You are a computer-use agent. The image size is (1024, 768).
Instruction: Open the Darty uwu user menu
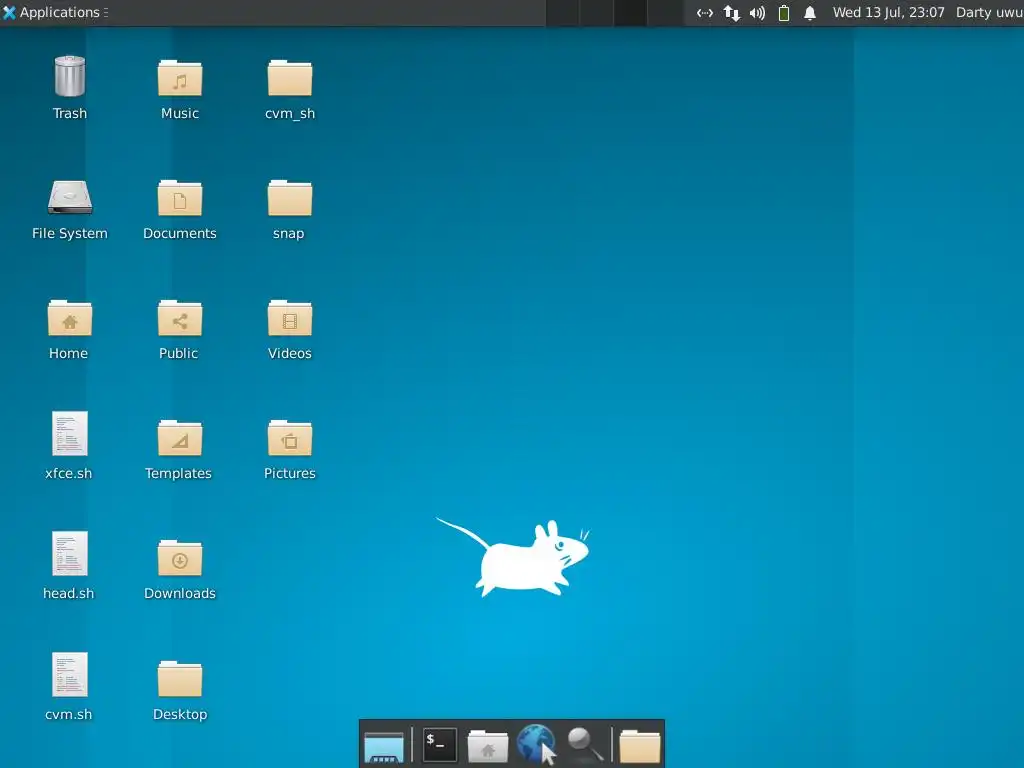pos(989,12)
